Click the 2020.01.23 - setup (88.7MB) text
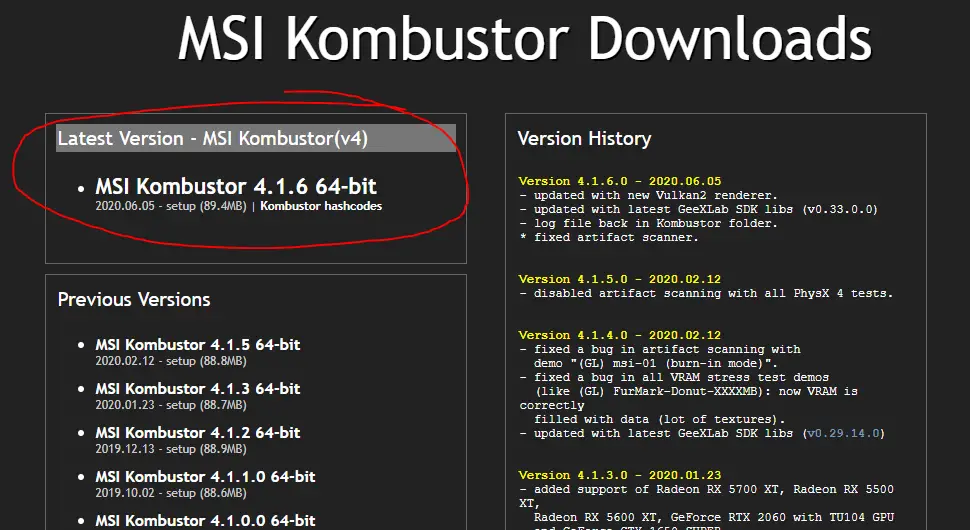Screen dimensions: 970x530 tap(171, 405)
